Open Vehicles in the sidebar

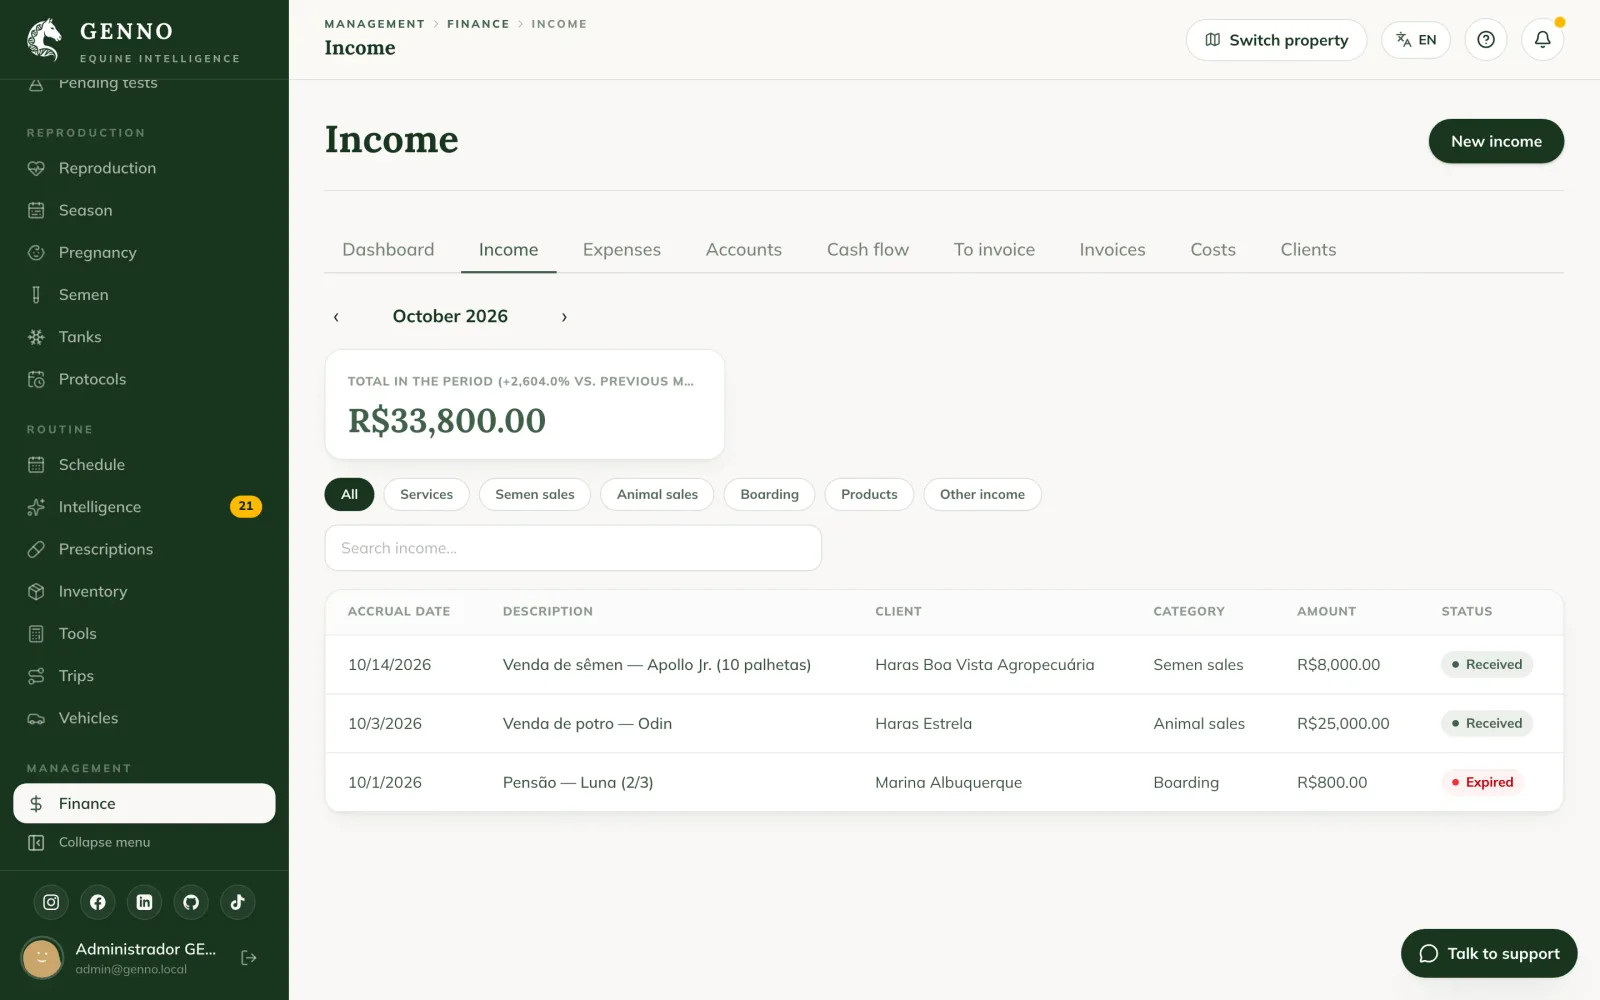[144, 718]
